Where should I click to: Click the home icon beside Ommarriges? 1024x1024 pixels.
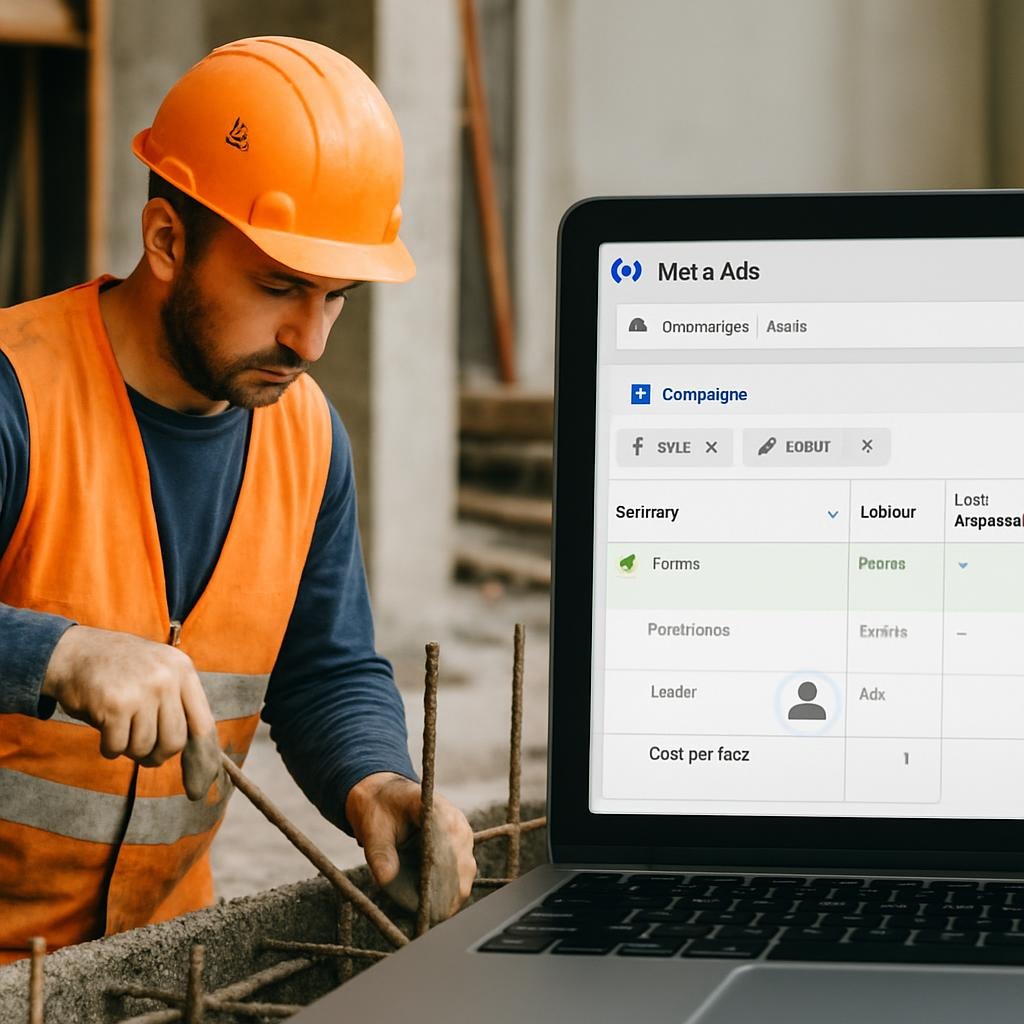638,326
